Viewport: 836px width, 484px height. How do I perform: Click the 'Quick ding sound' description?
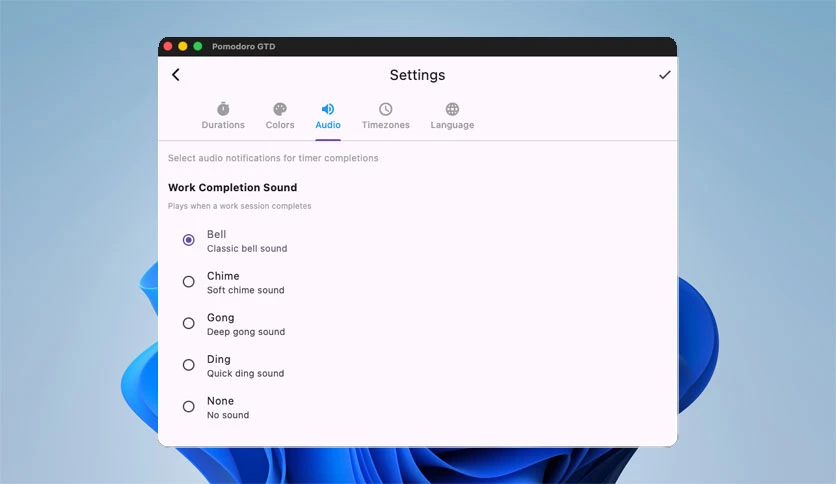click(245, 374)
